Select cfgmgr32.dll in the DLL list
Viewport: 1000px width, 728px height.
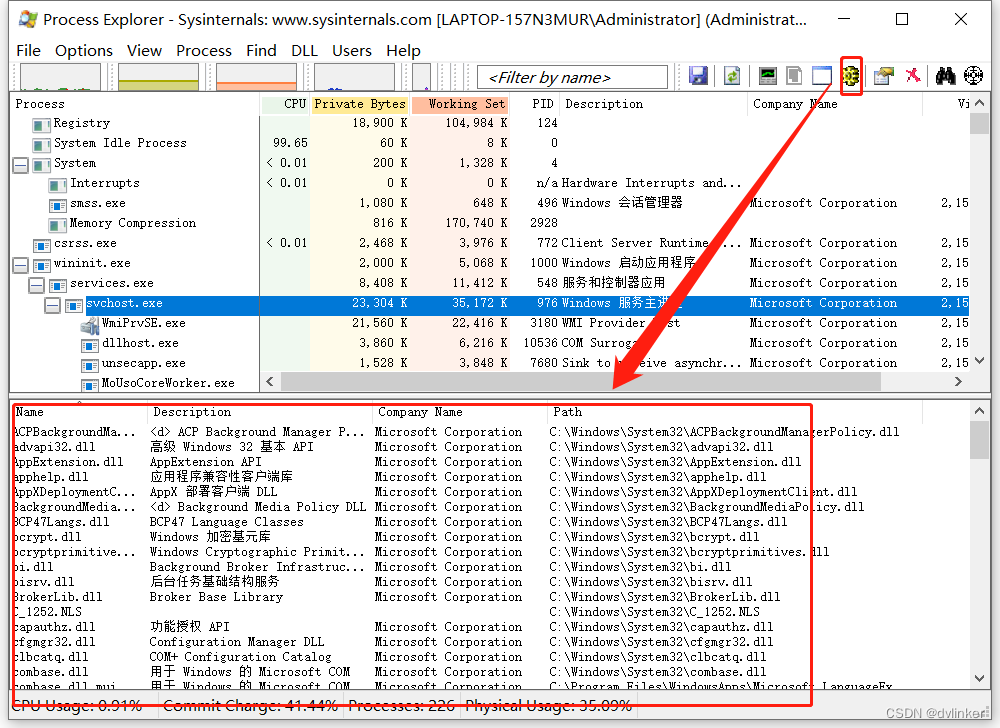[x=54, y=643]
